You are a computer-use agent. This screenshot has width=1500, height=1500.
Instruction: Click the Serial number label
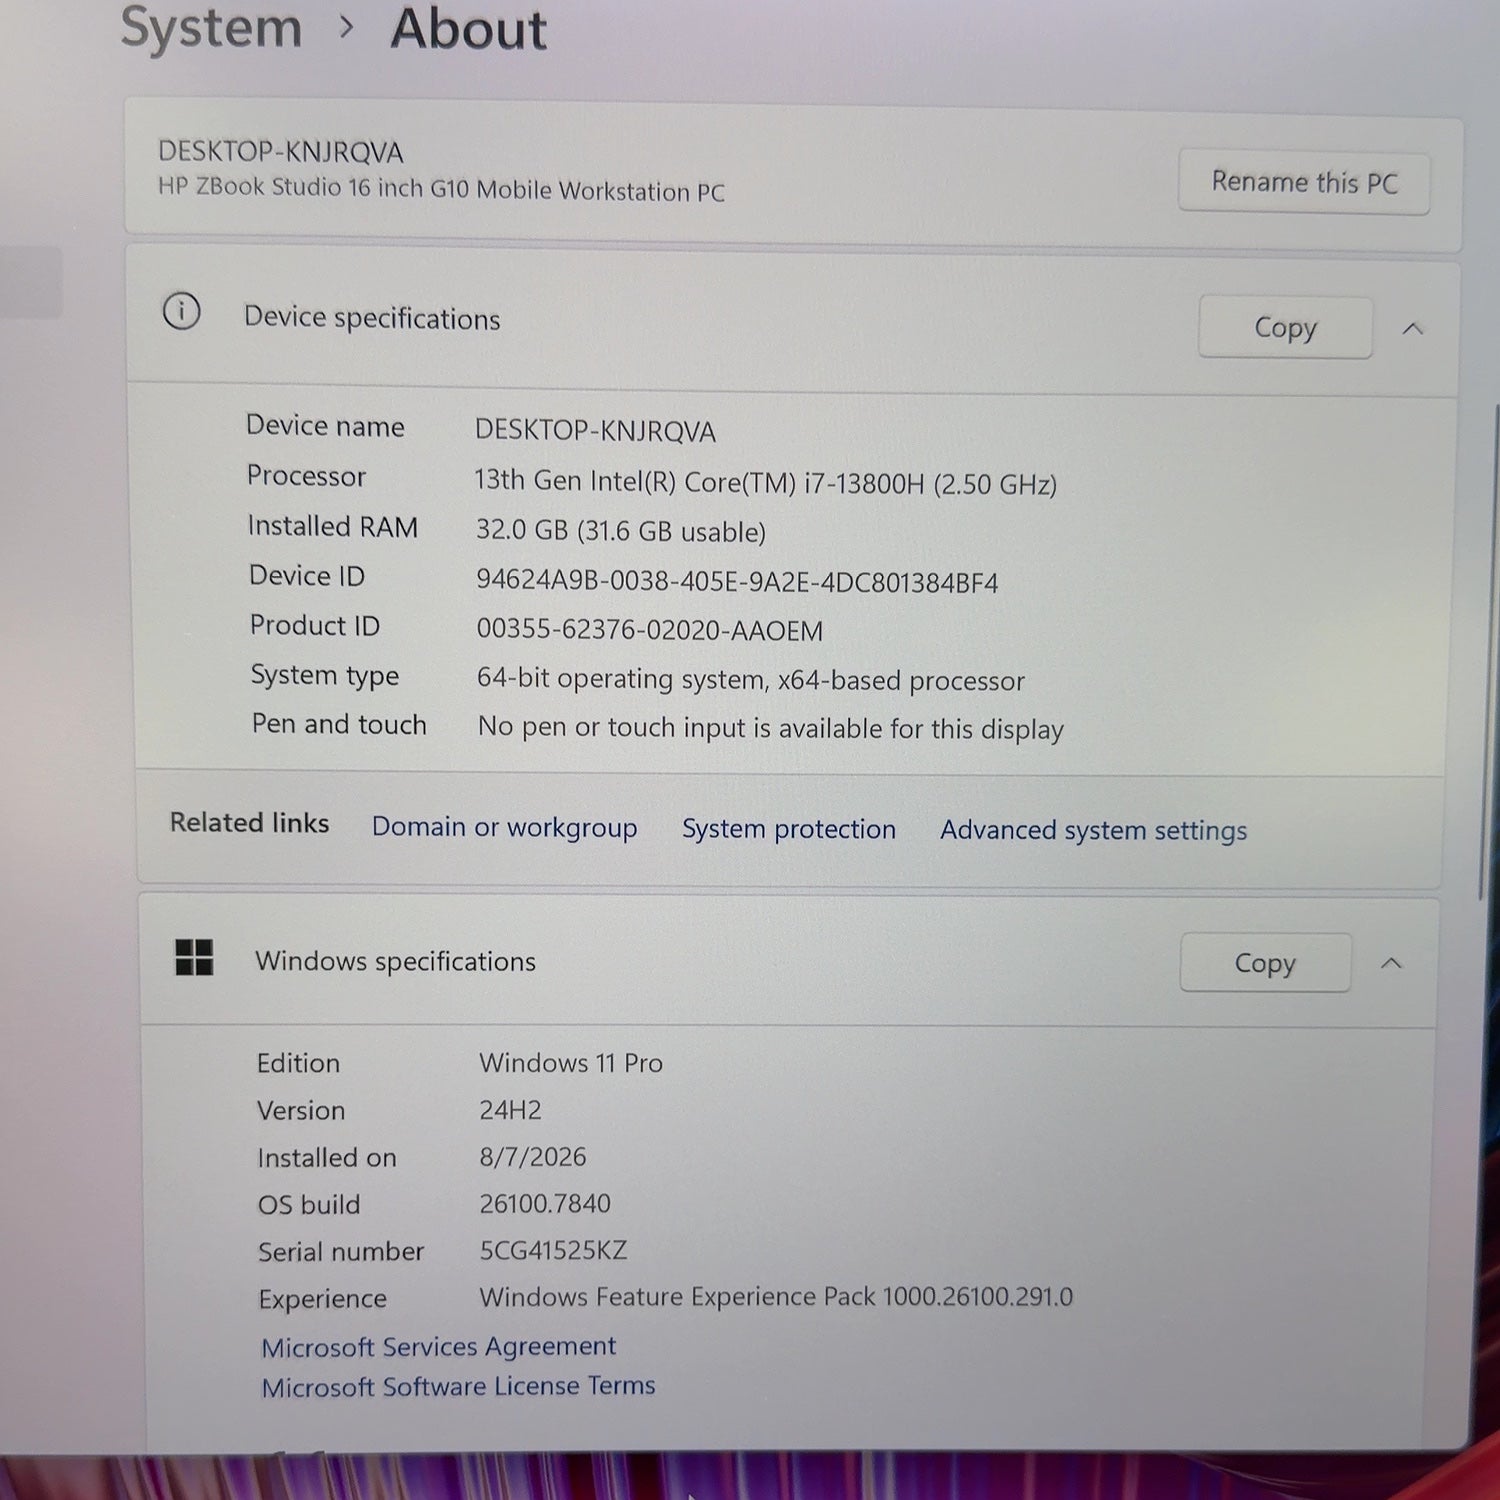(x=341, y=1252)
